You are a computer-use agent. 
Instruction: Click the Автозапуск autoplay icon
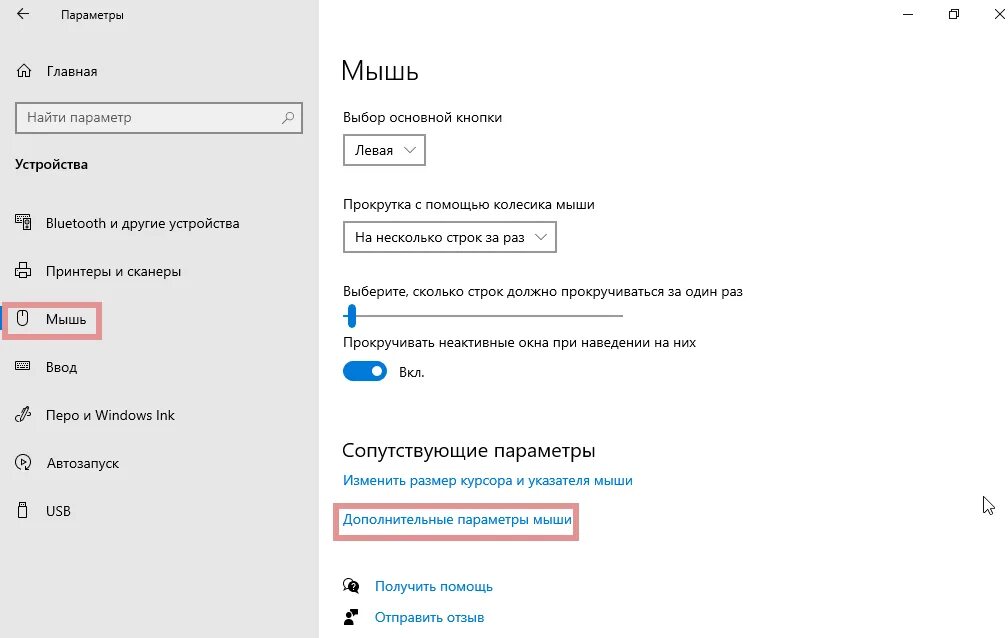click(x=24, y=463)
